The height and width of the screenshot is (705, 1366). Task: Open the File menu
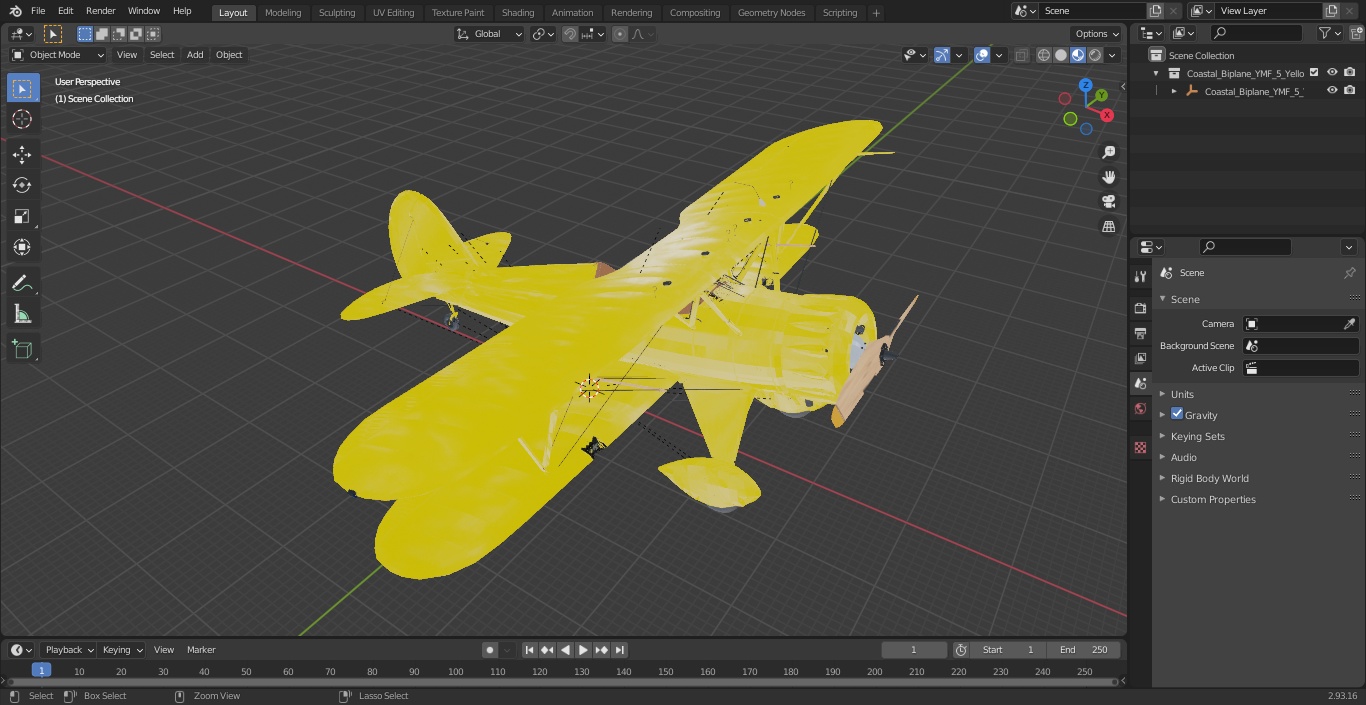click(x=38, y=11)
